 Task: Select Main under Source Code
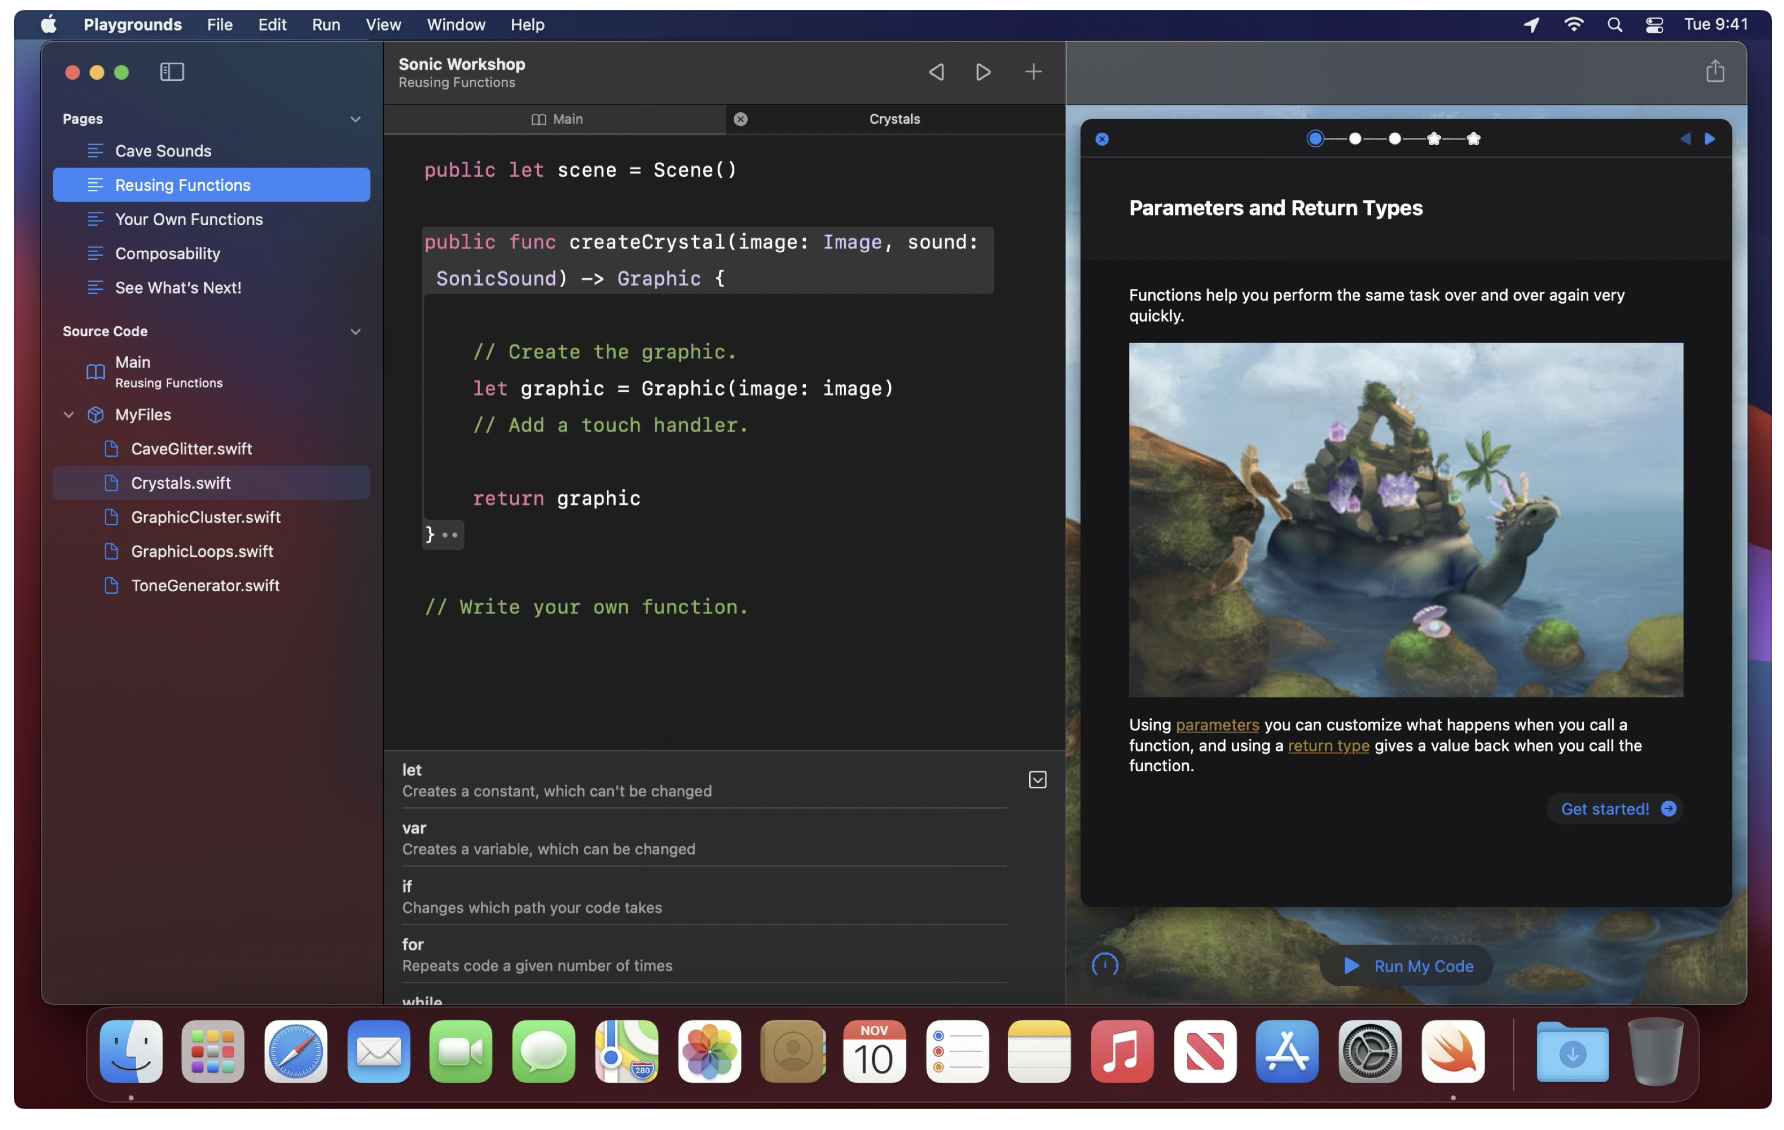pos(211,371)
